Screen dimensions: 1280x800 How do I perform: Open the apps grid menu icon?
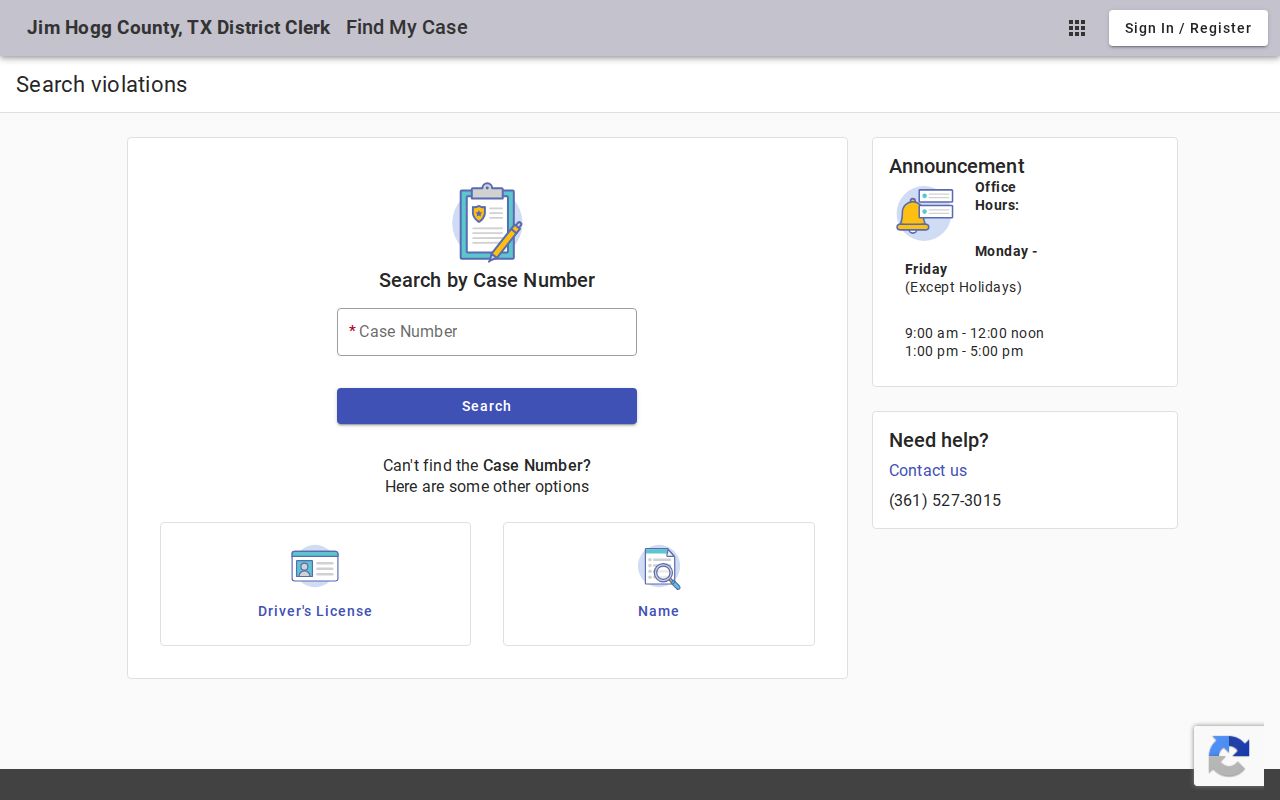click(x=1077, y=28)
